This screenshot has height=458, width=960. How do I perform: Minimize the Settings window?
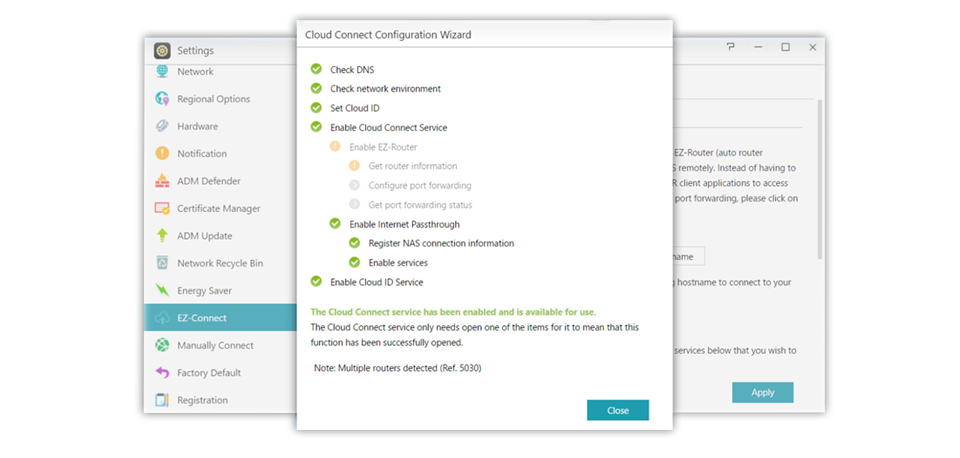coord(758,47)
